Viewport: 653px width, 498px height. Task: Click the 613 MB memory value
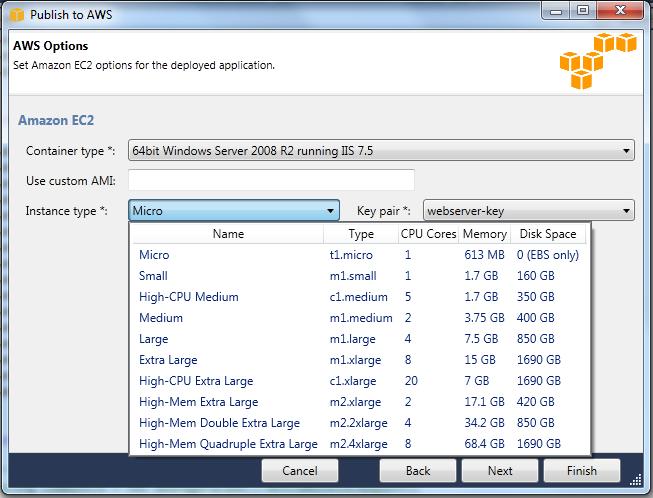pyautogui.click(x=484, y=255)
